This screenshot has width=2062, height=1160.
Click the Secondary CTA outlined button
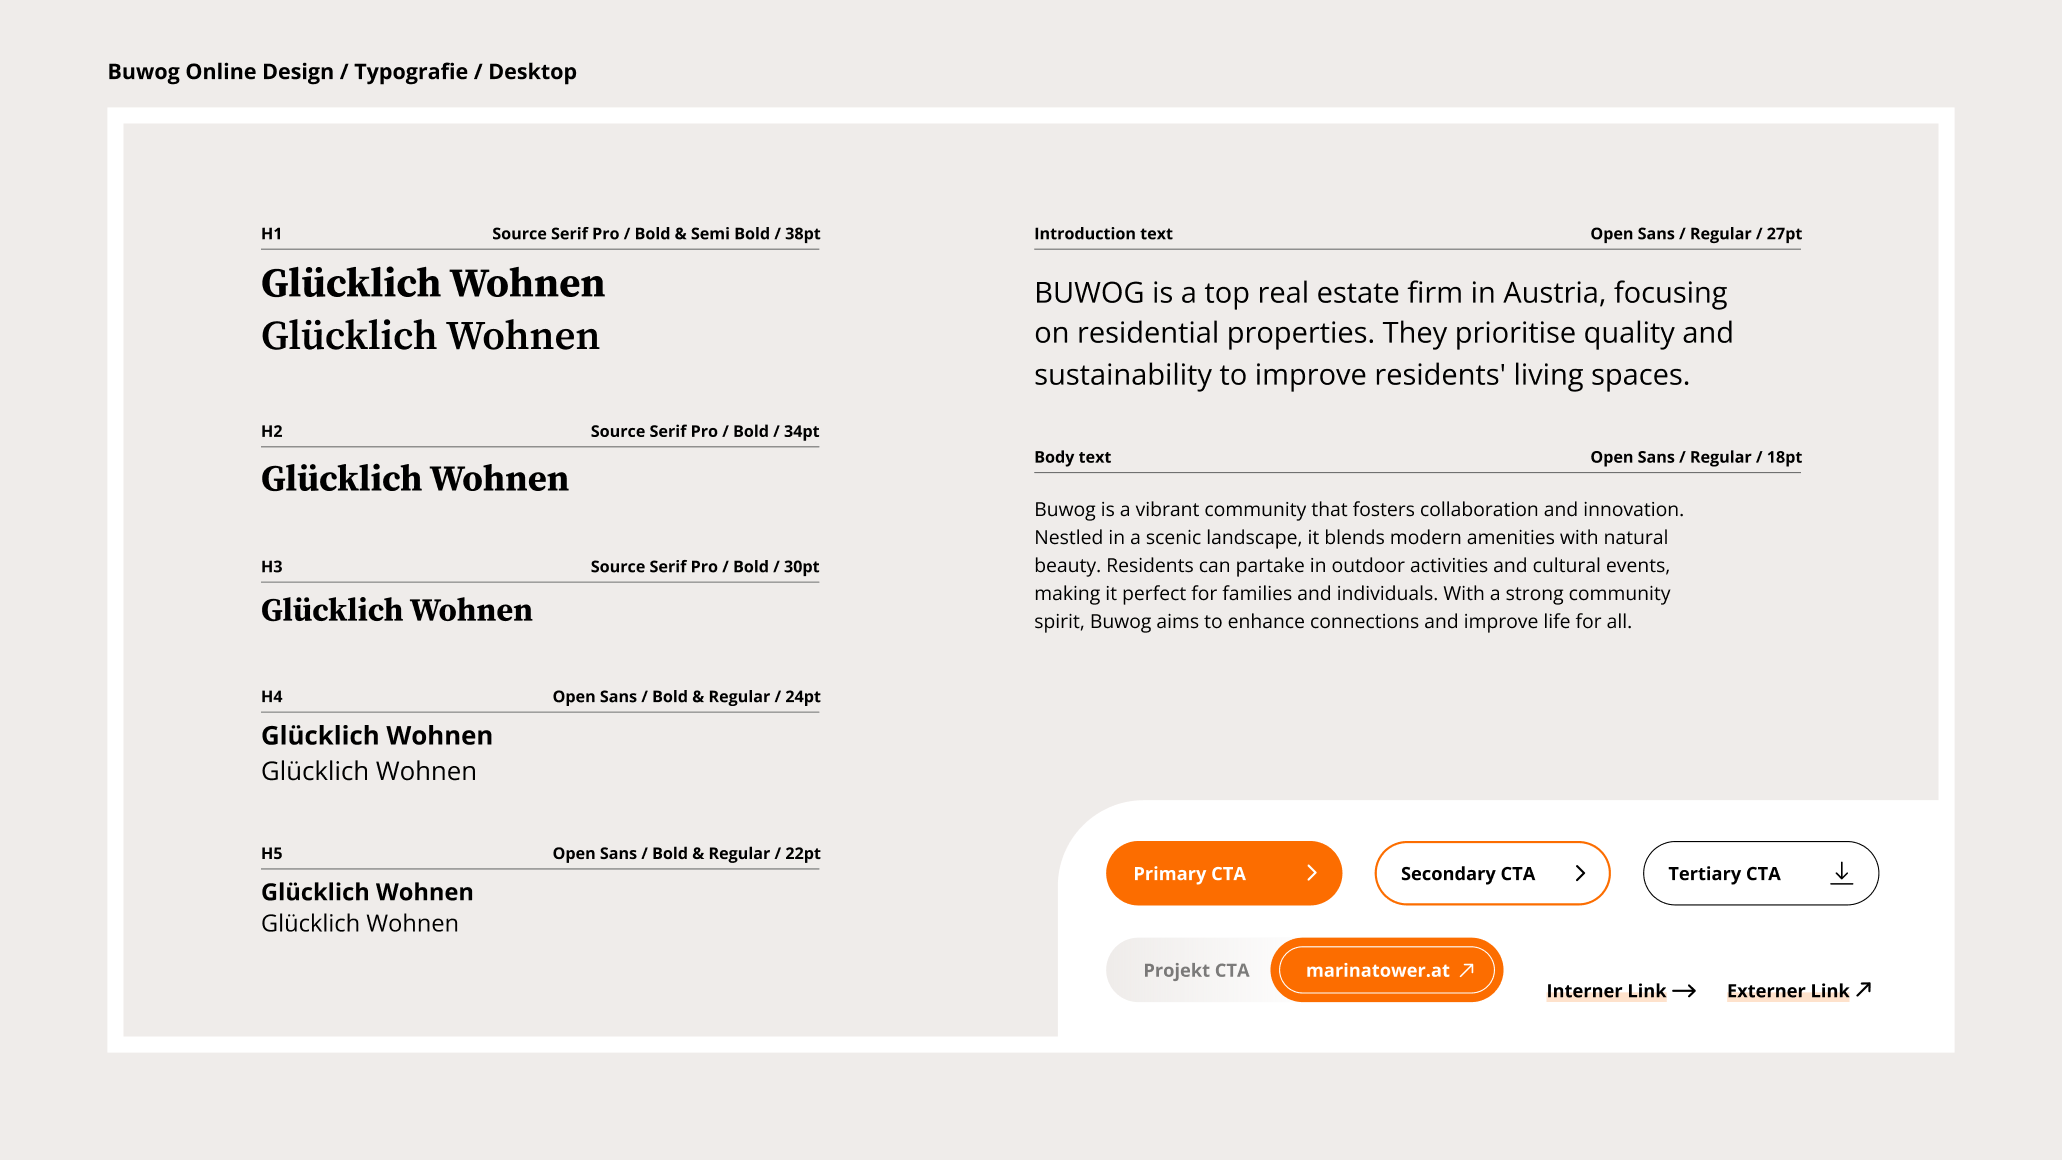pos(1492,873)
